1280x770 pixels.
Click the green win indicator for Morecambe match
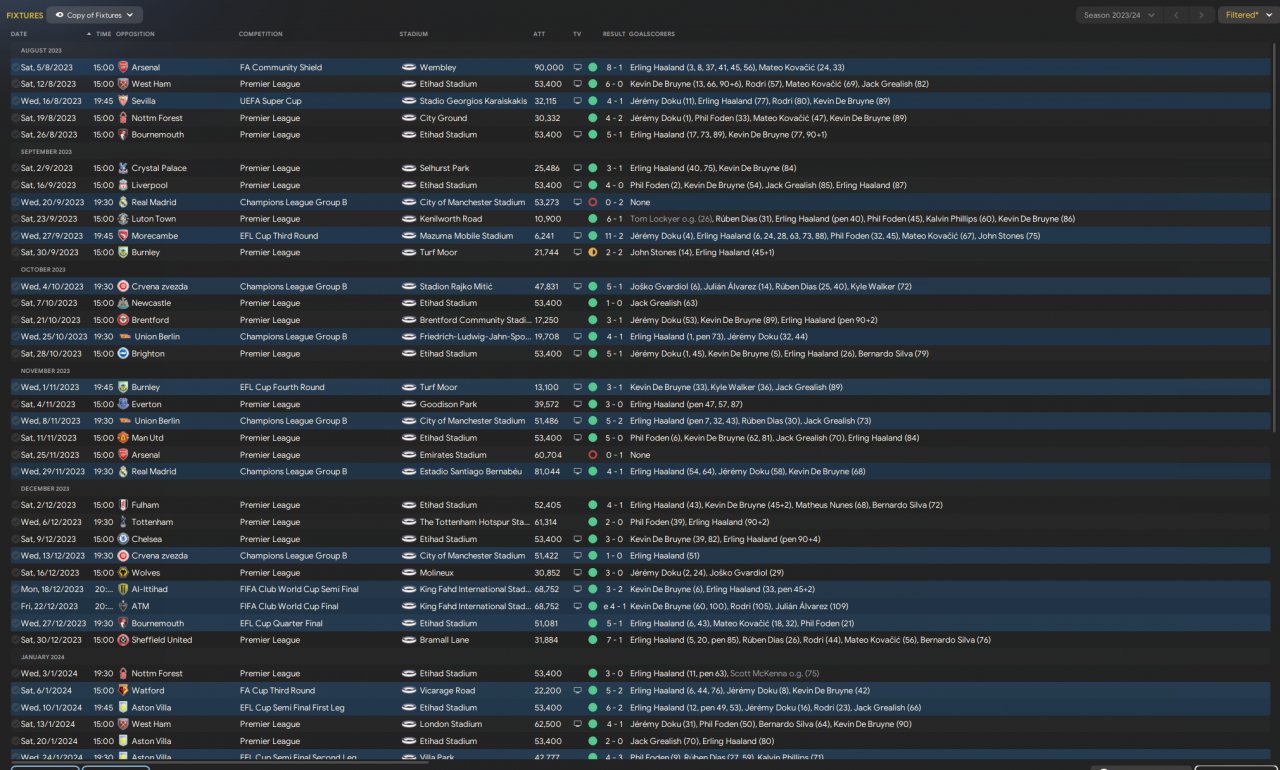coord(593,236)
